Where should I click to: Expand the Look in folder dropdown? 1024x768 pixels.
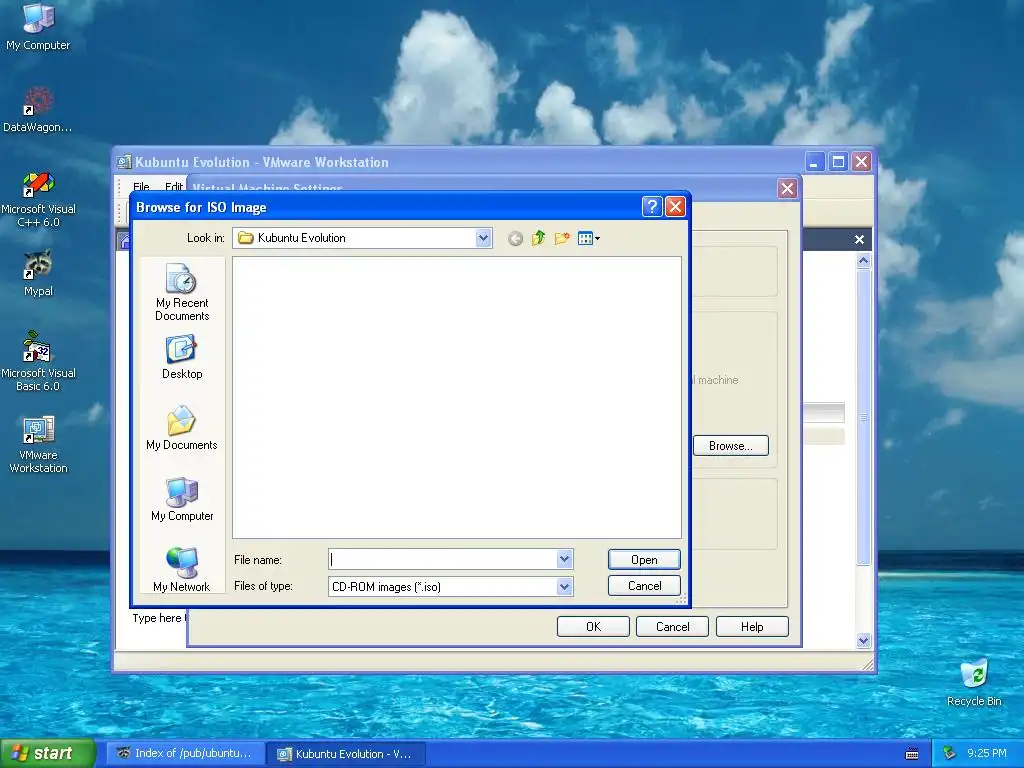483,238
